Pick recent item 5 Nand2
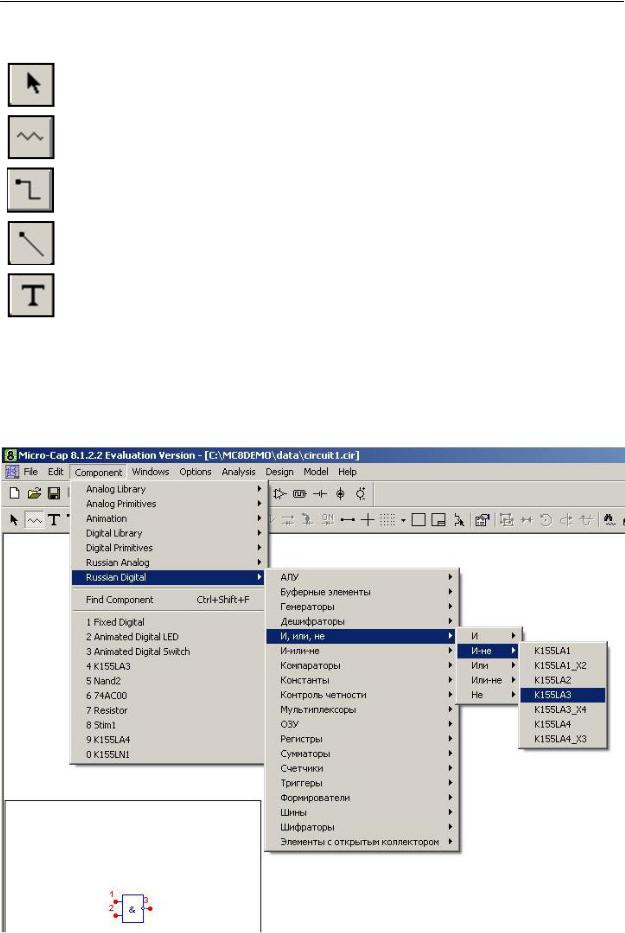 click(x=167, y=681)
